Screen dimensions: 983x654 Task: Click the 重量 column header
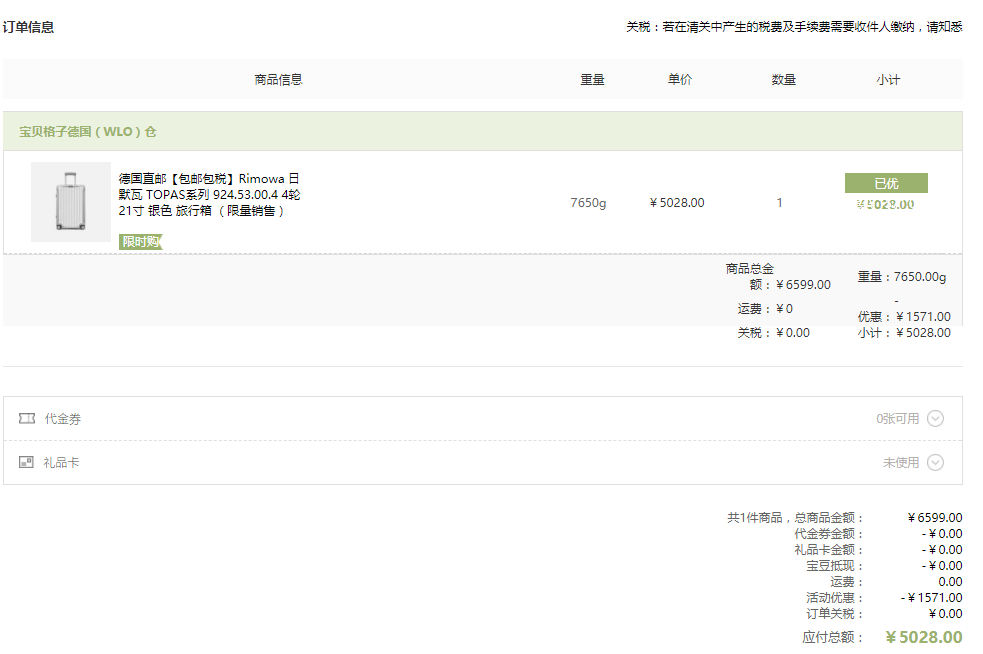(x=592, y=80)
